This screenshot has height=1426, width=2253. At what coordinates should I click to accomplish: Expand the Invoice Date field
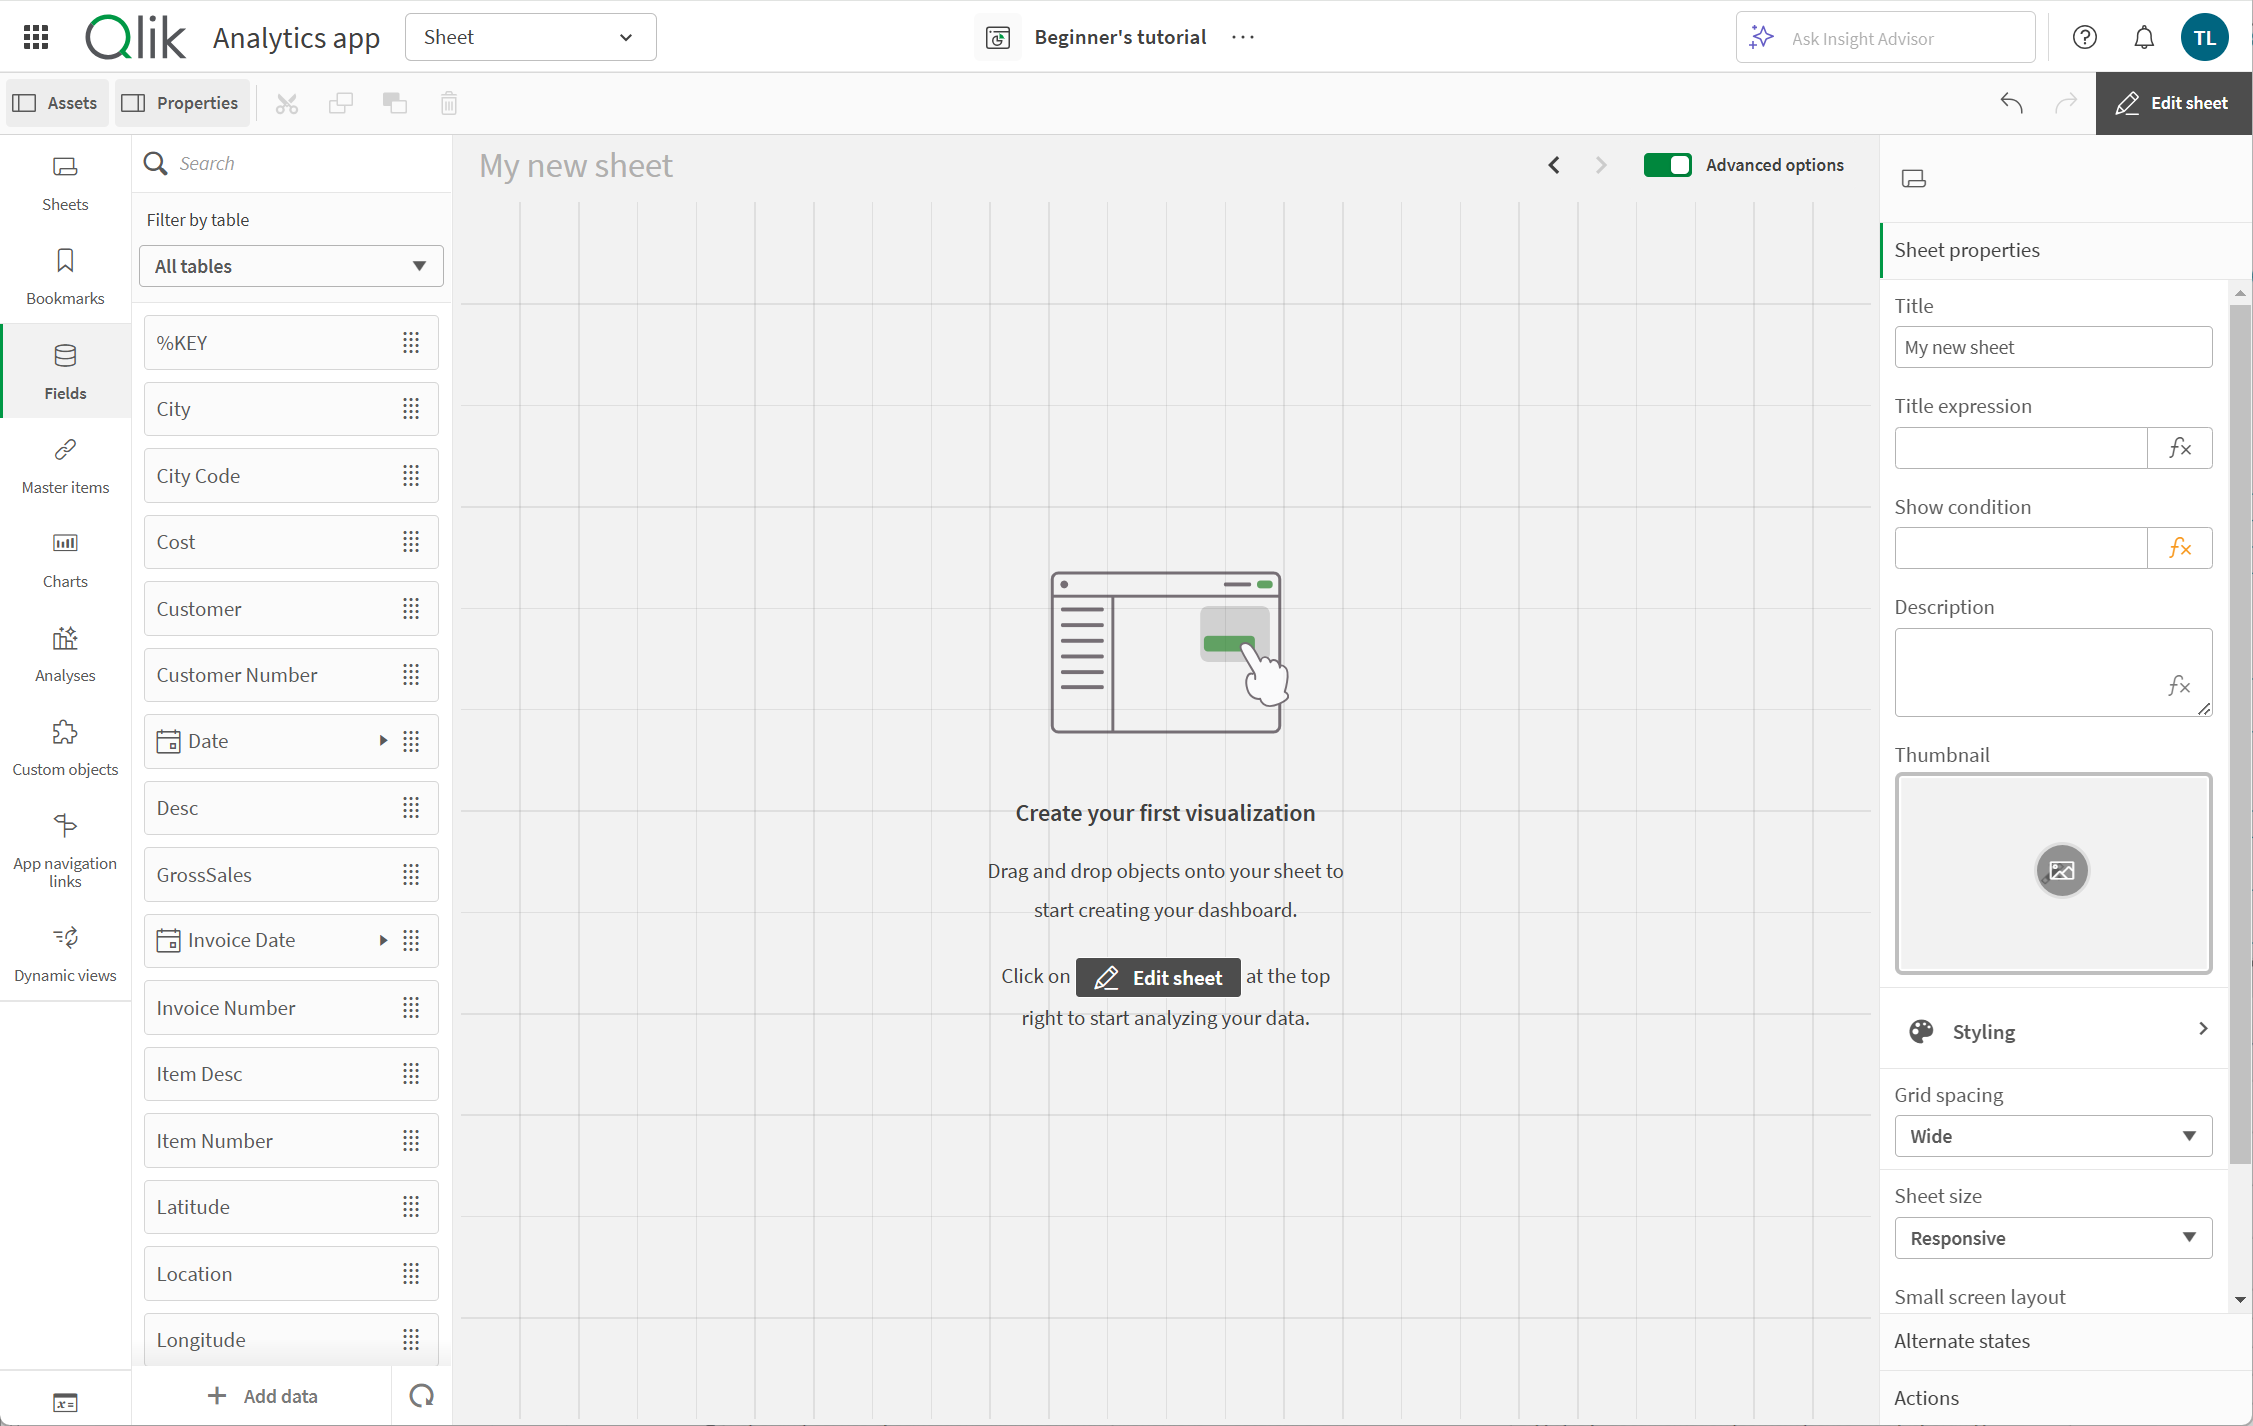pos(381,940)
